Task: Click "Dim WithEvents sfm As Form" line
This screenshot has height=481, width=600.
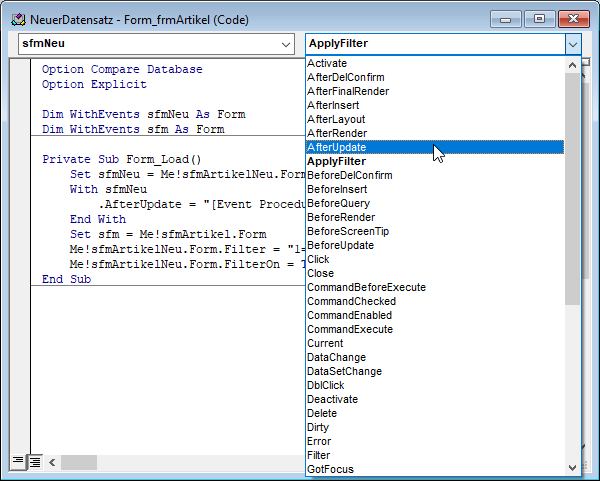Action: (133, 129)
